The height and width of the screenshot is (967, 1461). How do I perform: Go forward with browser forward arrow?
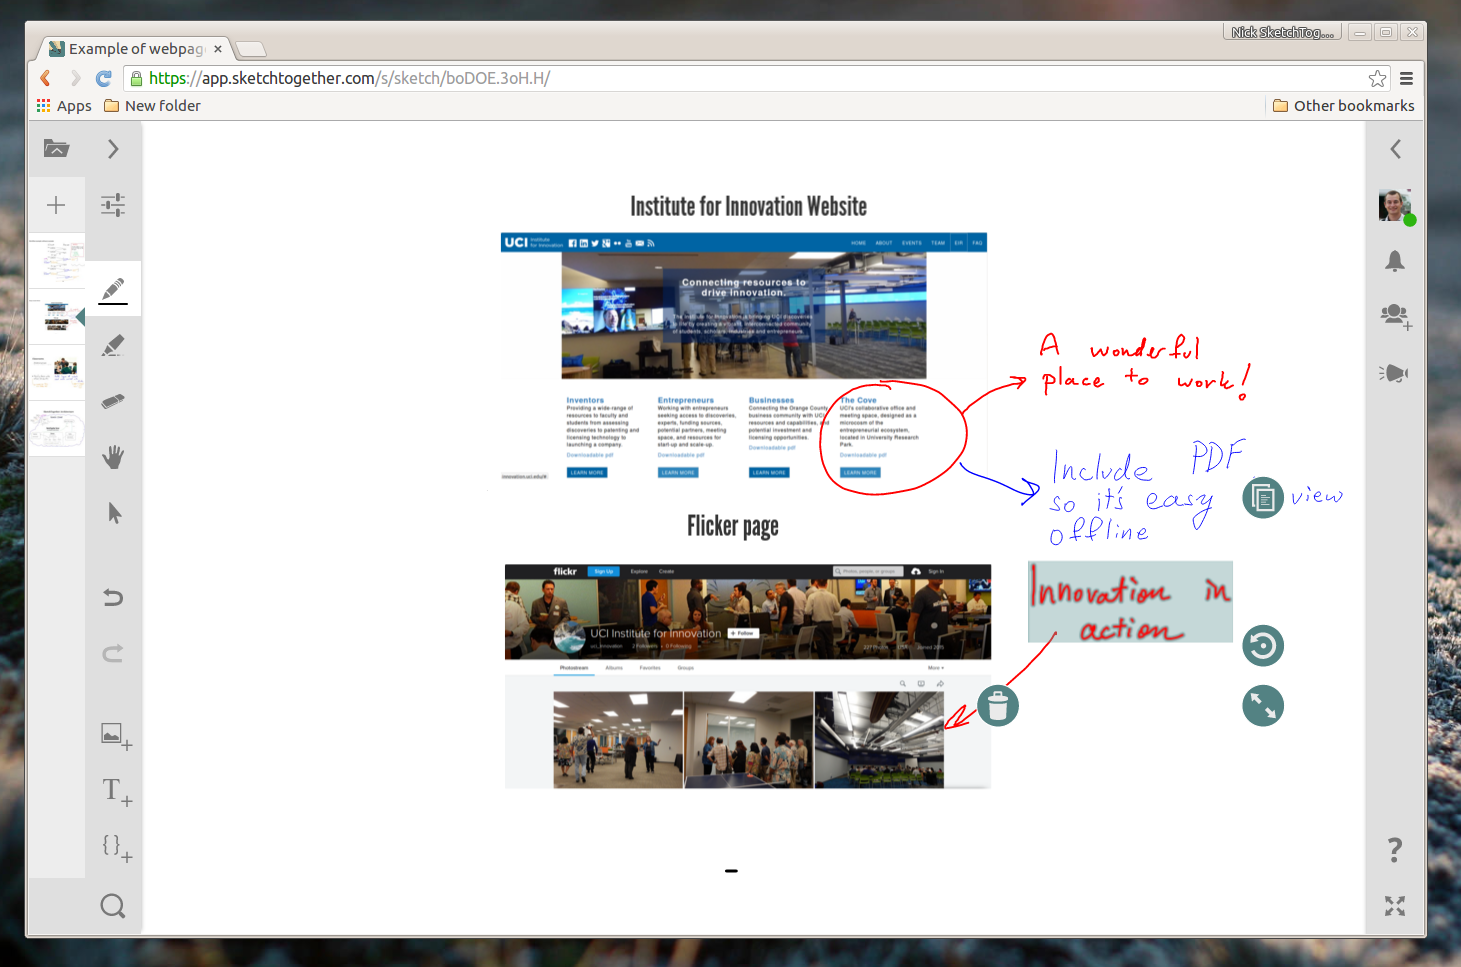[75, 78]
